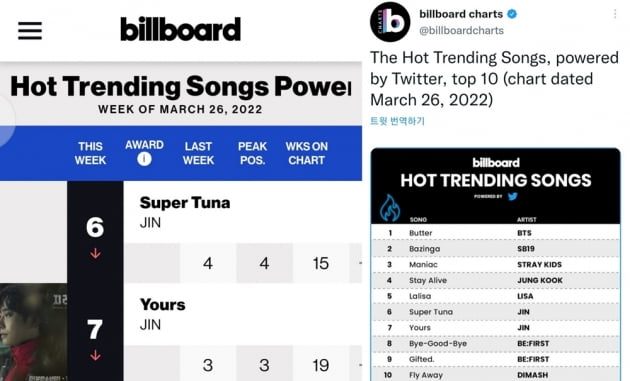Viewport: 630px width, 381px height.
Task: Open the Super Tuna song title
Action: pyautogui.click(x=185, y=203)
